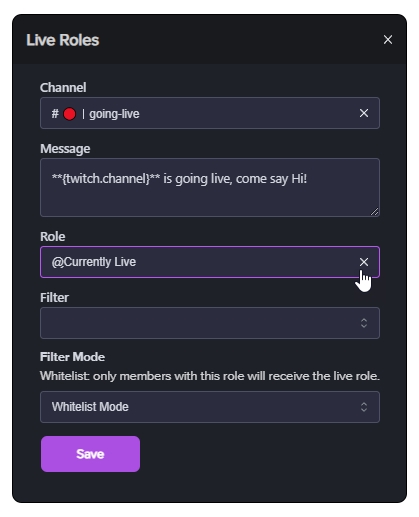Click the Live Roles dialog title
Viewport: 419px width, 517px height.
(63, 40)
